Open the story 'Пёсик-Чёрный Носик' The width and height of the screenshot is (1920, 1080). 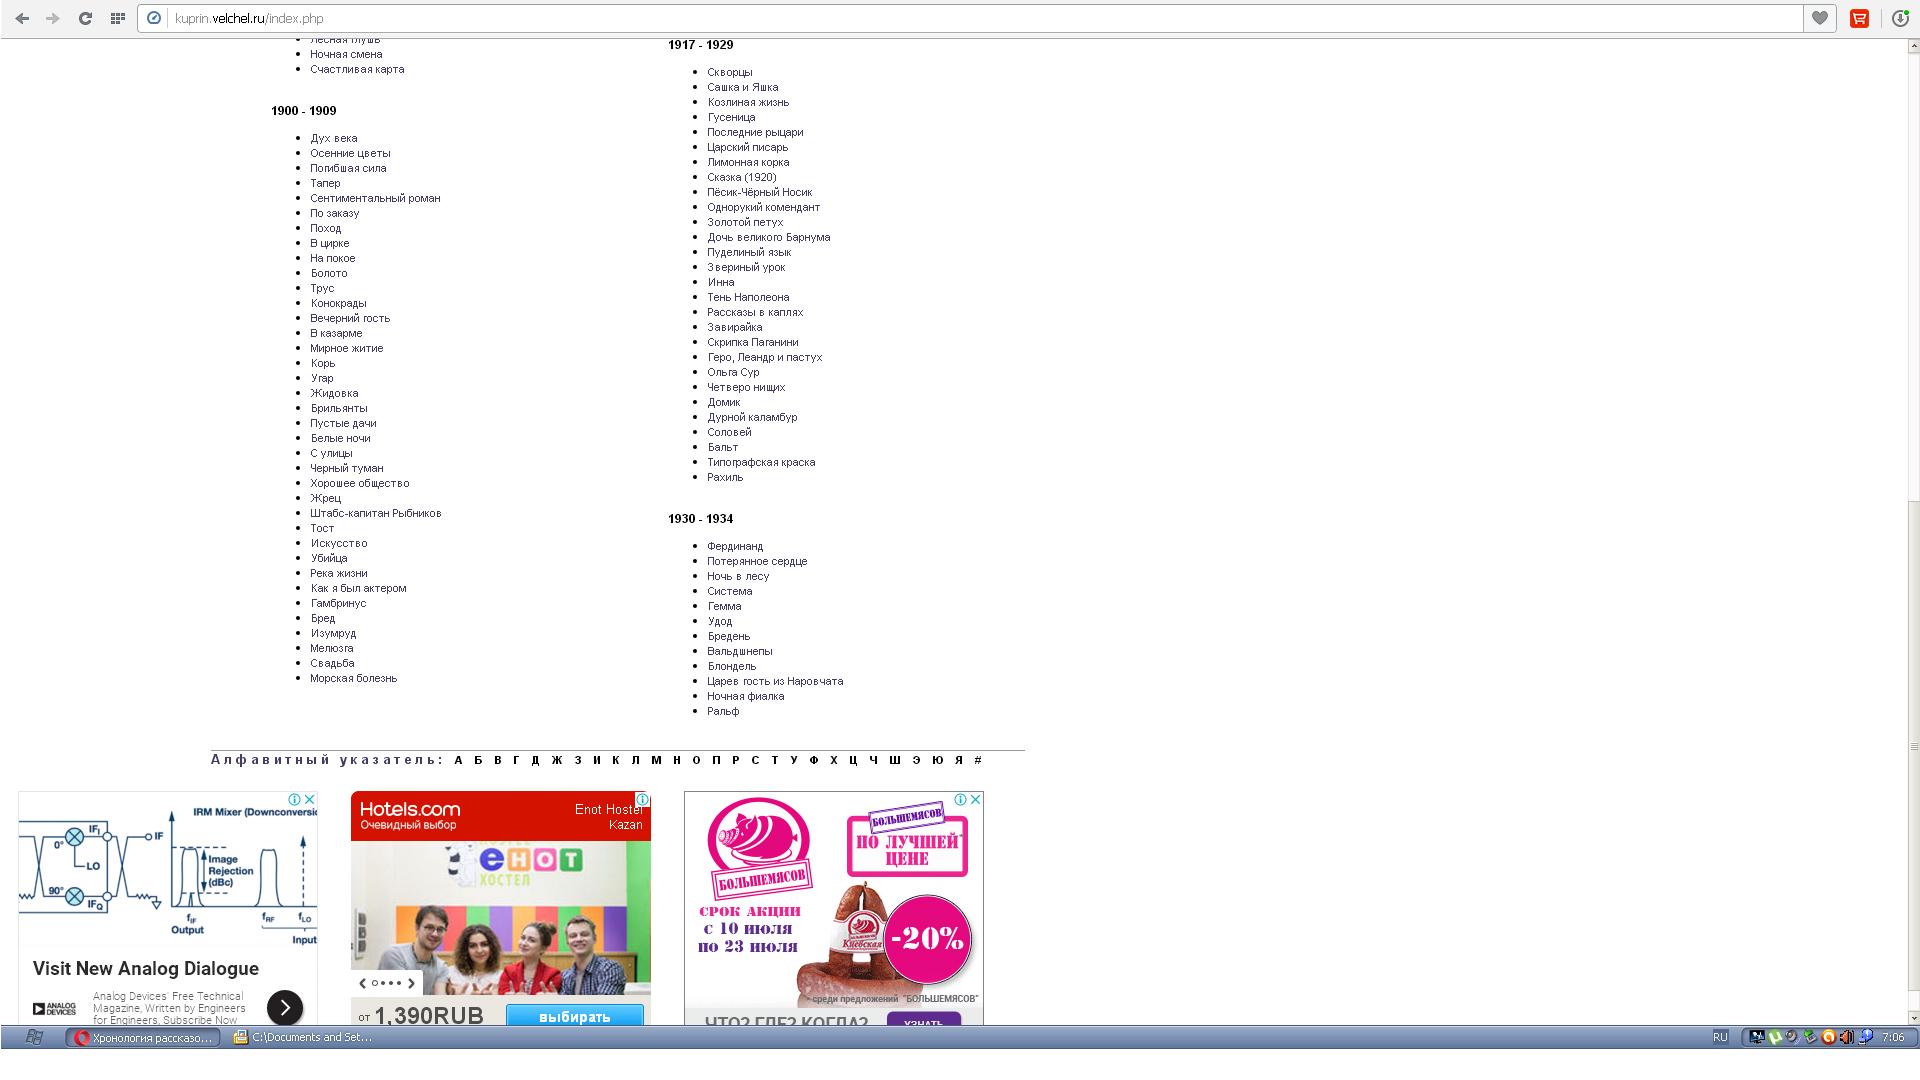(760, 192)
